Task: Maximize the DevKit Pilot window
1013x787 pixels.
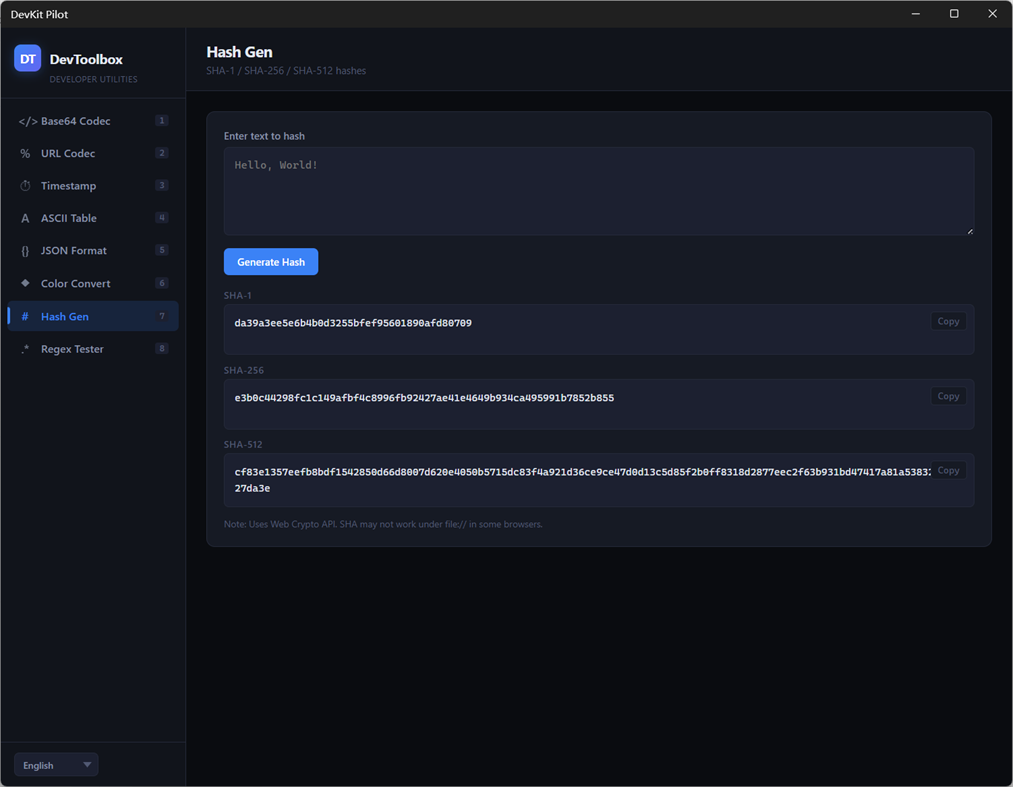Action: point(954,14)
